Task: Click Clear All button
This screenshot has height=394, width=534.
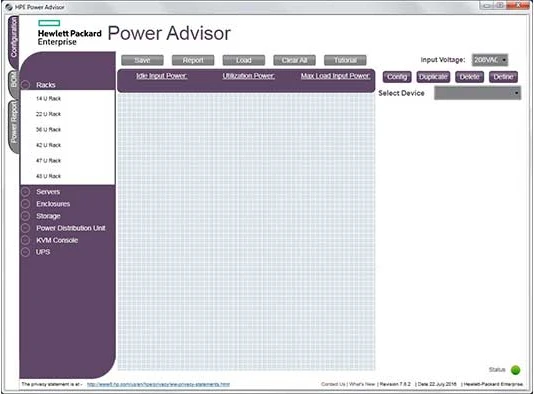Action: point(295,60)
